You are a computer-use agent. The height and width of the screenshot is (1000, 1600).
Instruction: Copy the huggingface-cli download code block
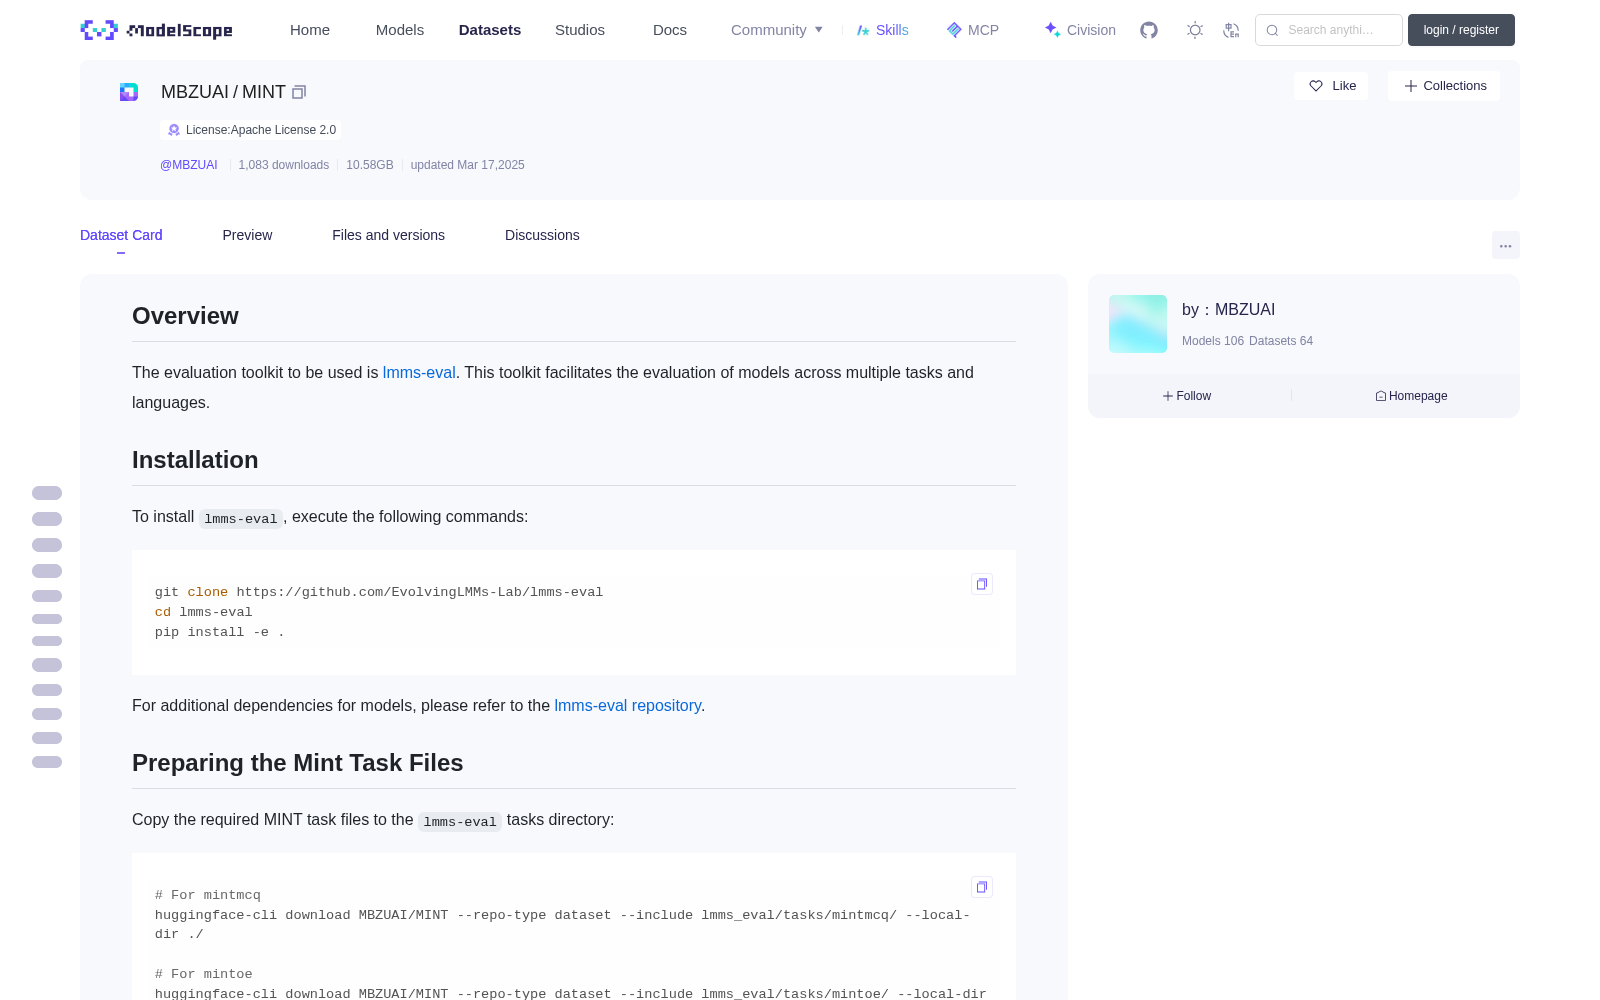[982, 887]
